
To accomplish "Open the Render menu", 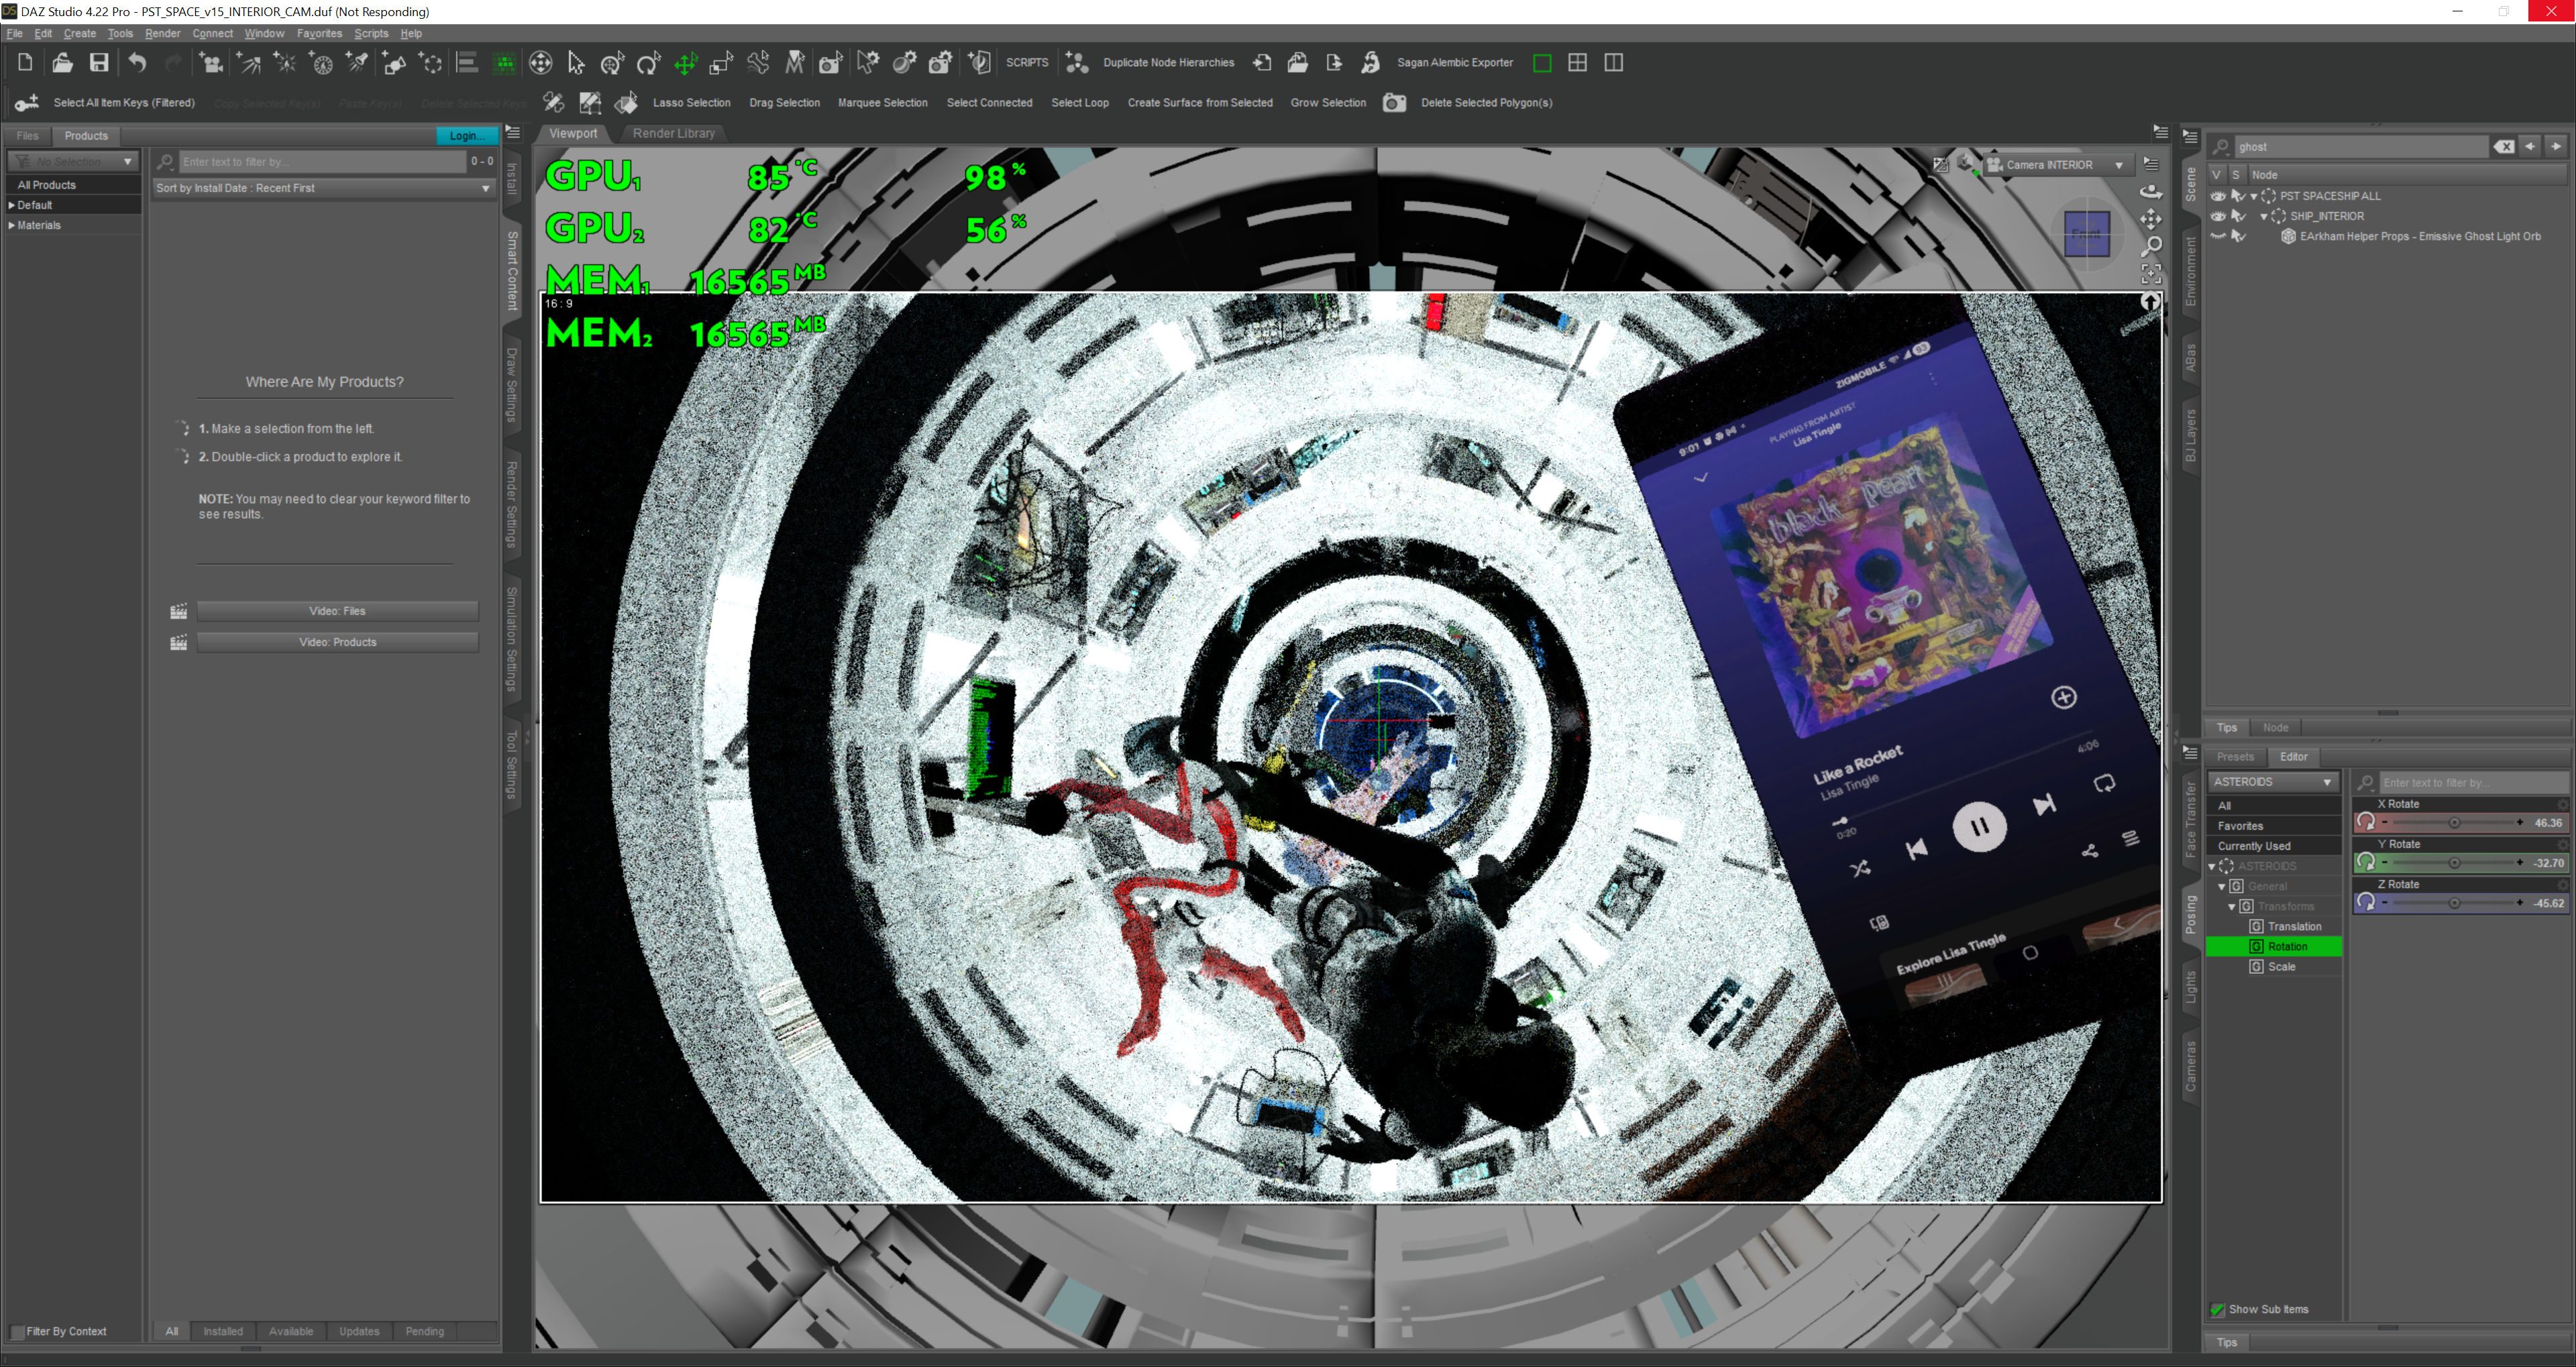I will 162,33.
